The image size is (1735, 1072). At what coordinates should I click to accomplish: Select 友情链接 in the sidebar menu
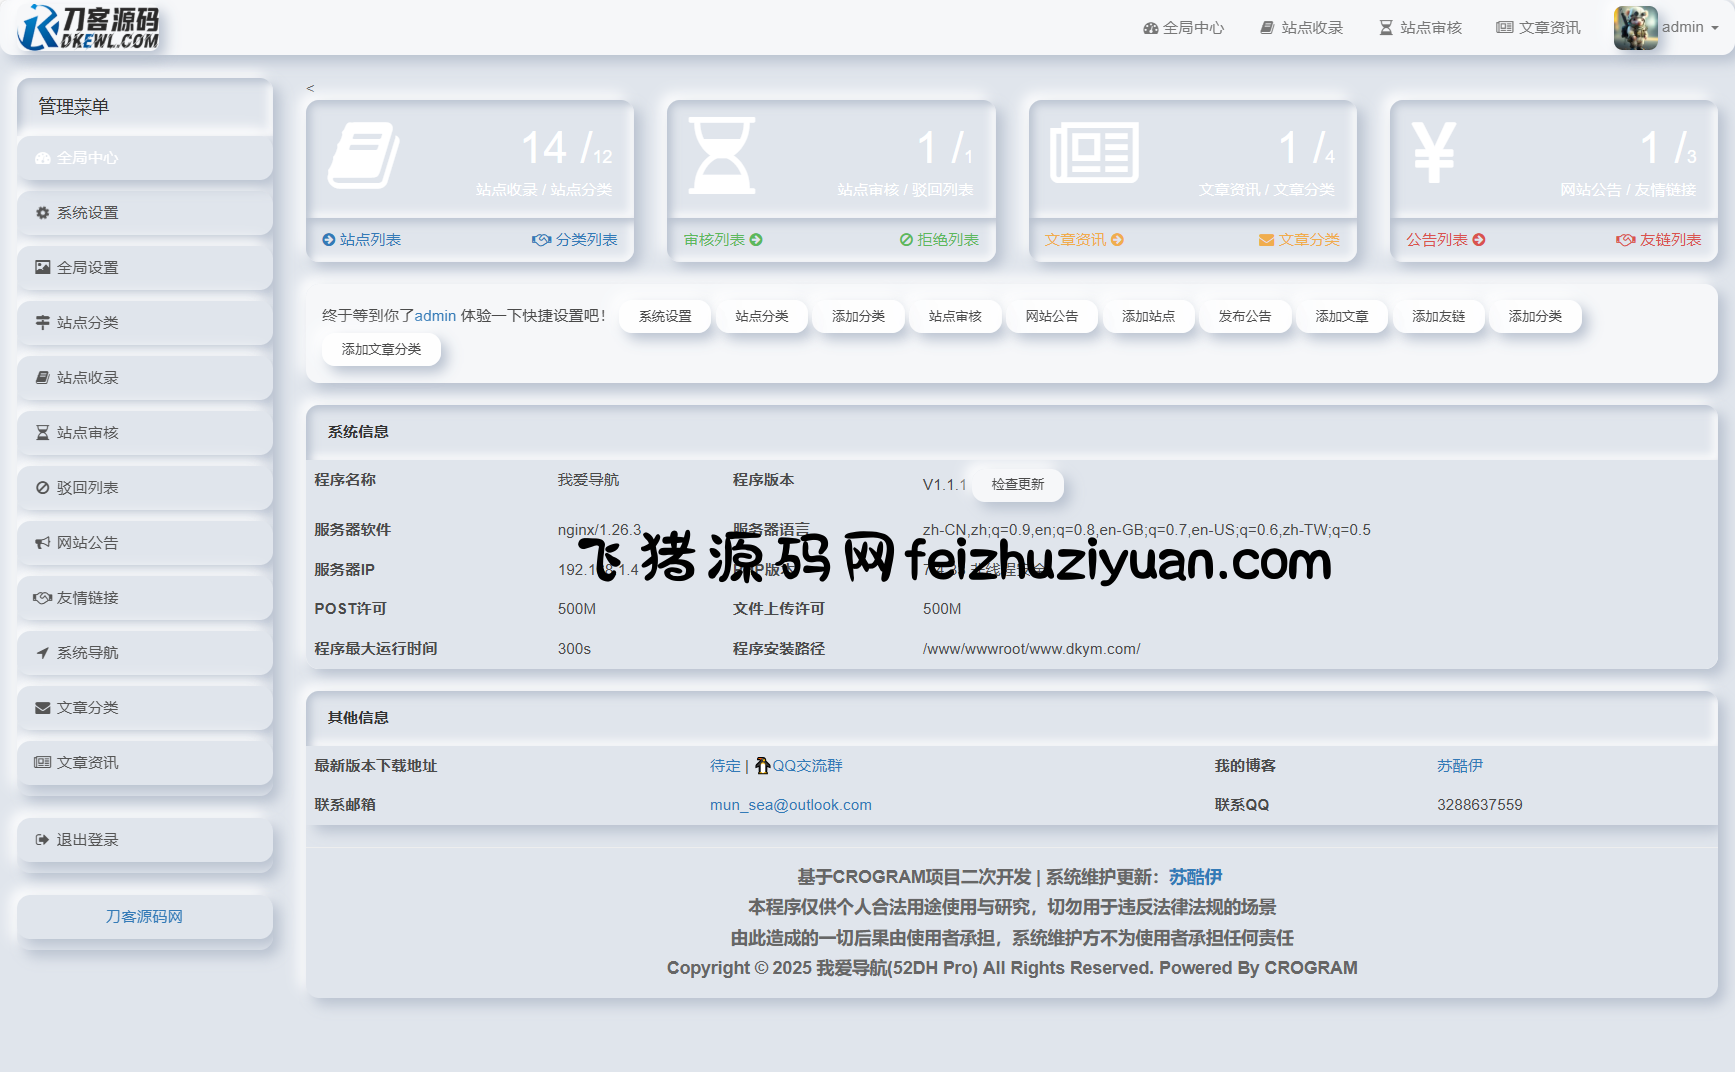[x=87, y=598]
